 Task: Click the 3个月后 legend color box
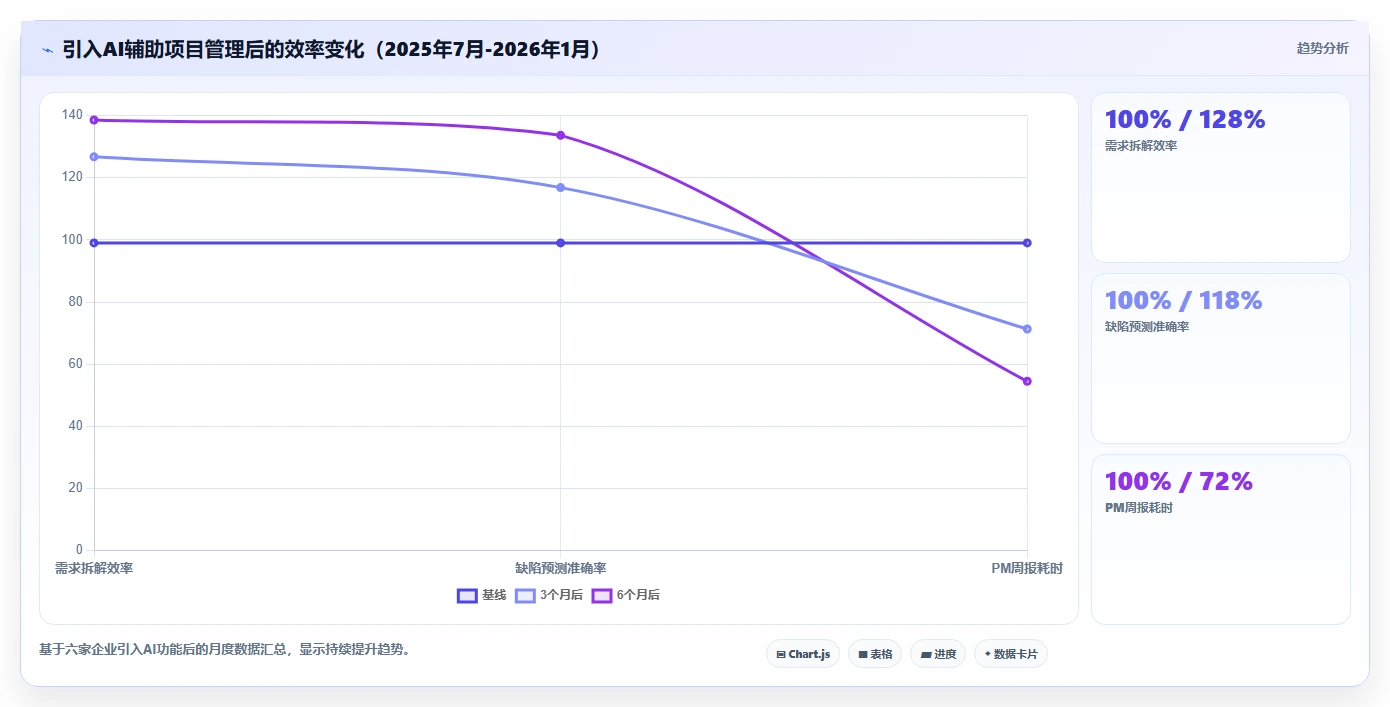(x=525, y=595)
